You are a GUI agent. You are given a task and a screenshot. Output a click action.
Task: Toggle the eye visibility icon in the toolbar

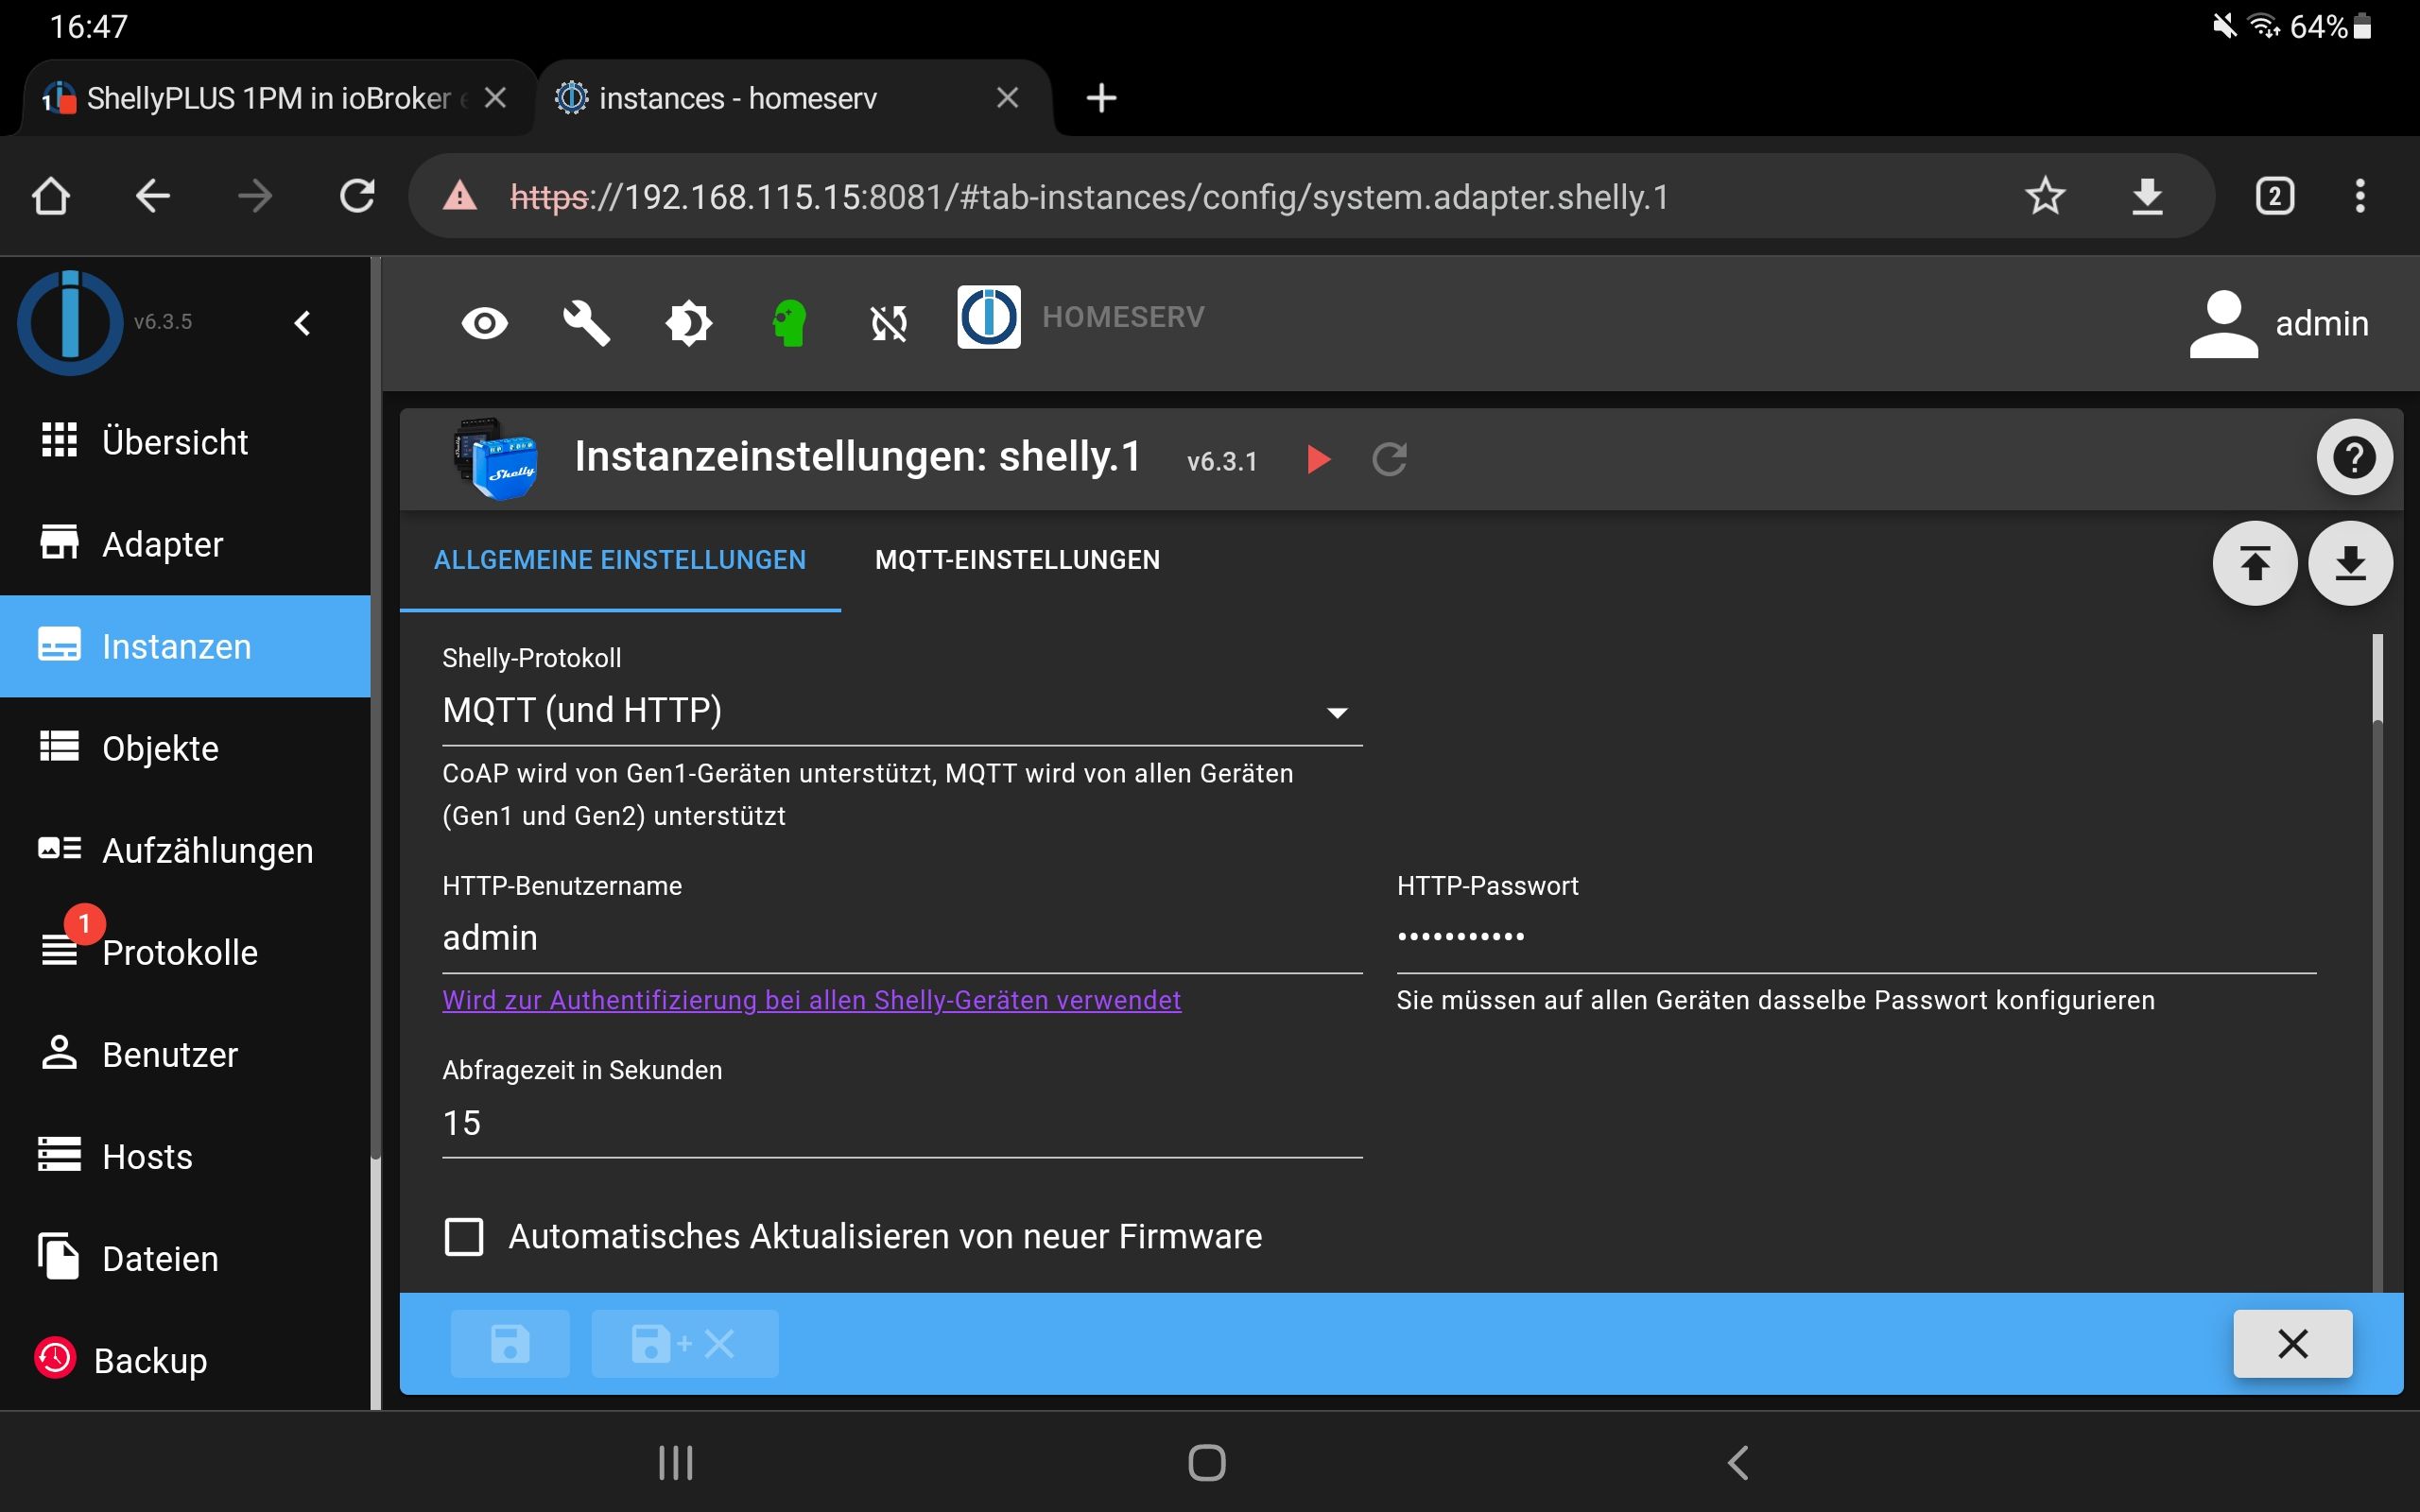(x=485, y=323)
